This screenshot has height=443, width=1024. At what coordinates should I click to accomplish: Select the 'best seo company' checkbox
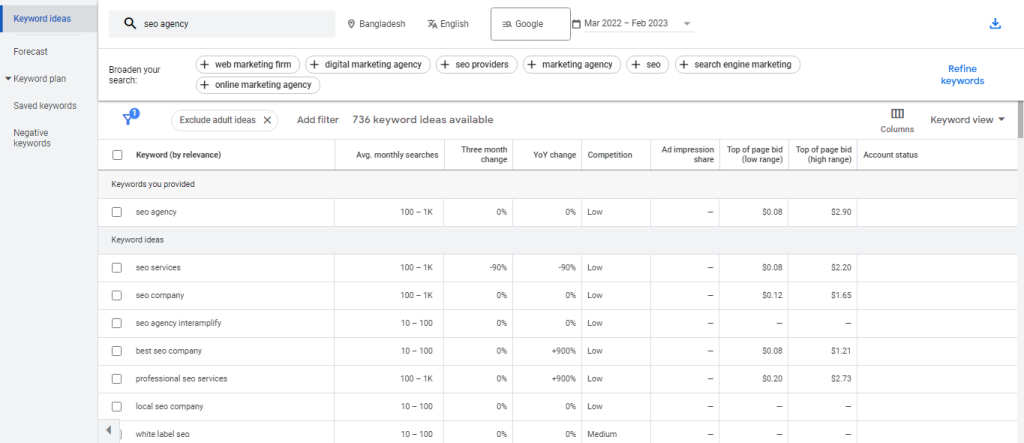[117, 351]
